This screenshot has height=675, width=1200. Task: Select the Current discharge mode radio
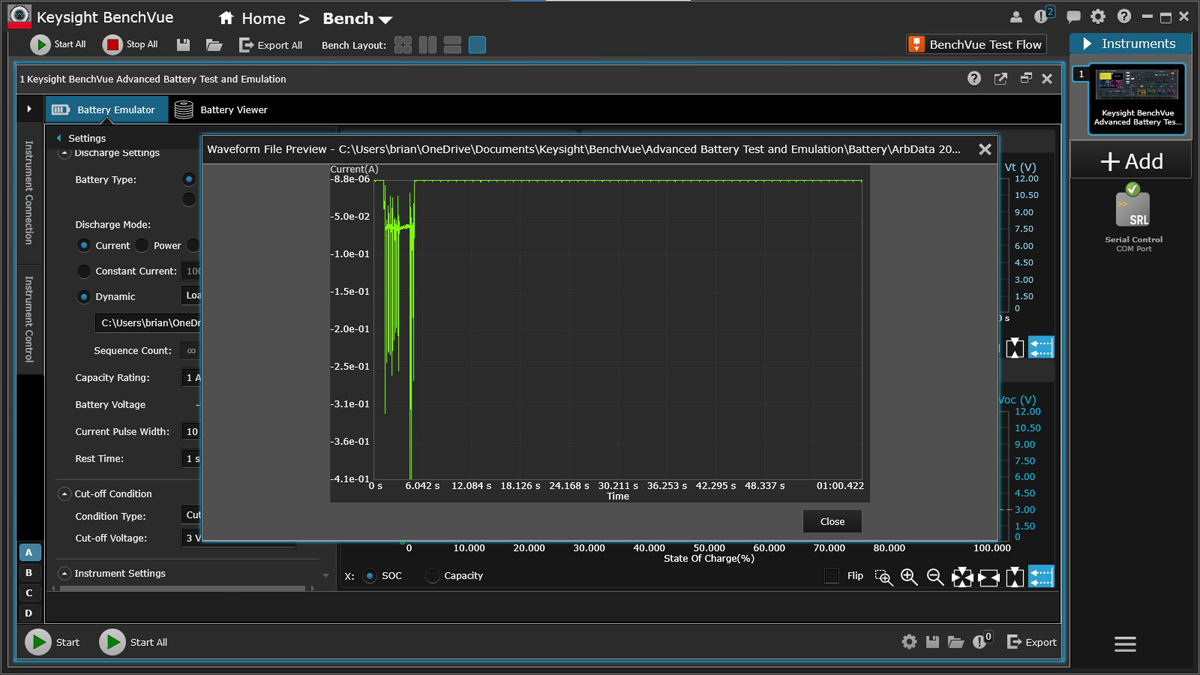click(x=84, y=245)
